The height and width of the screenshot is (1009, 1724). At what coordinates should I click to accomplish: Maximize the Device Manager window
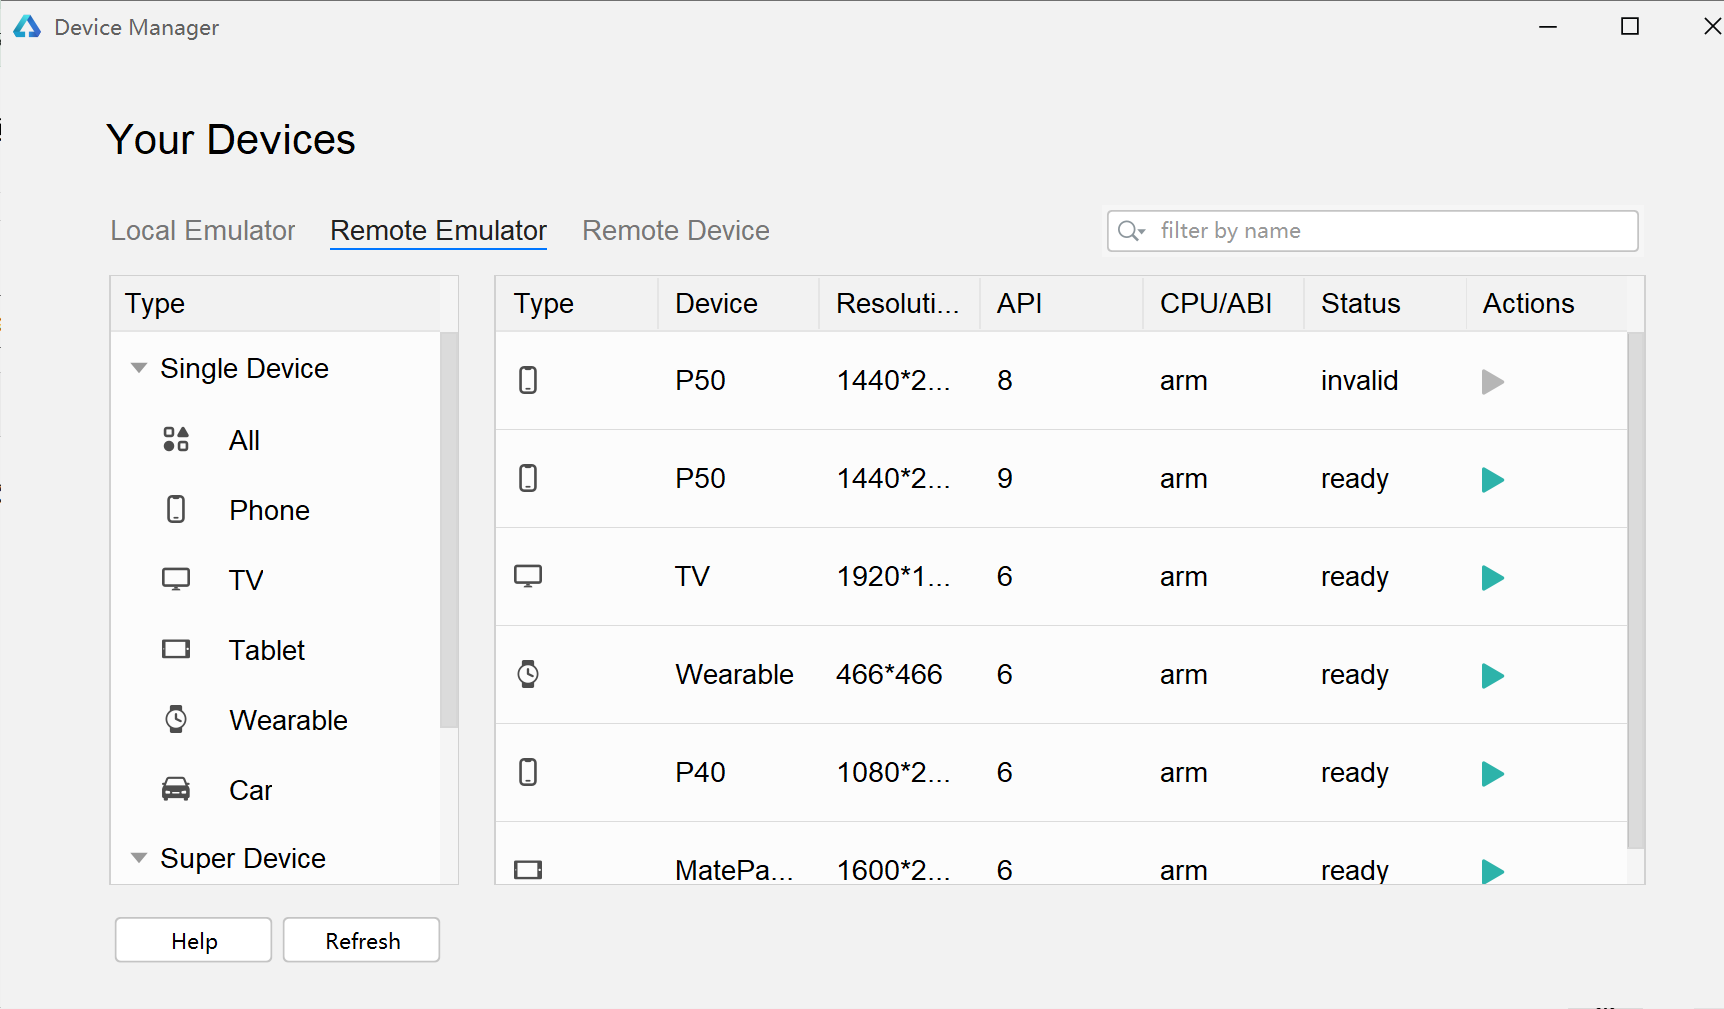point(1630,27)
